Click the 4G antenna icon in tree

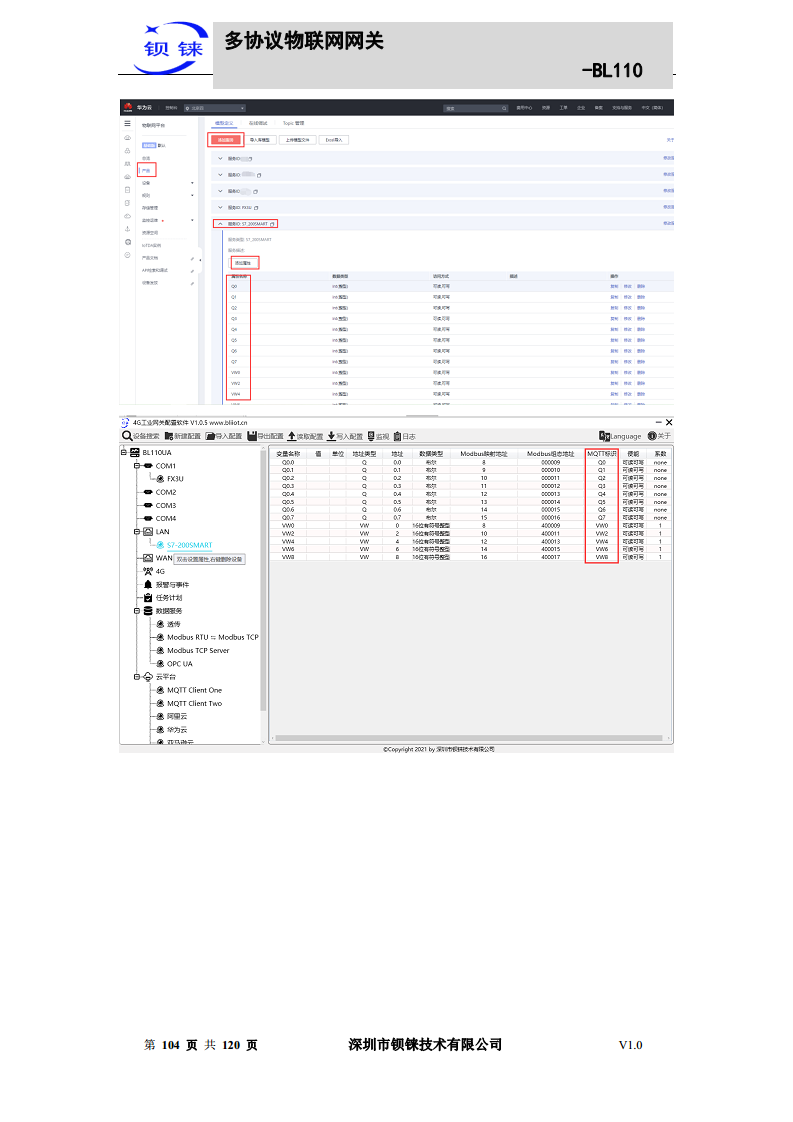(148, 571)
